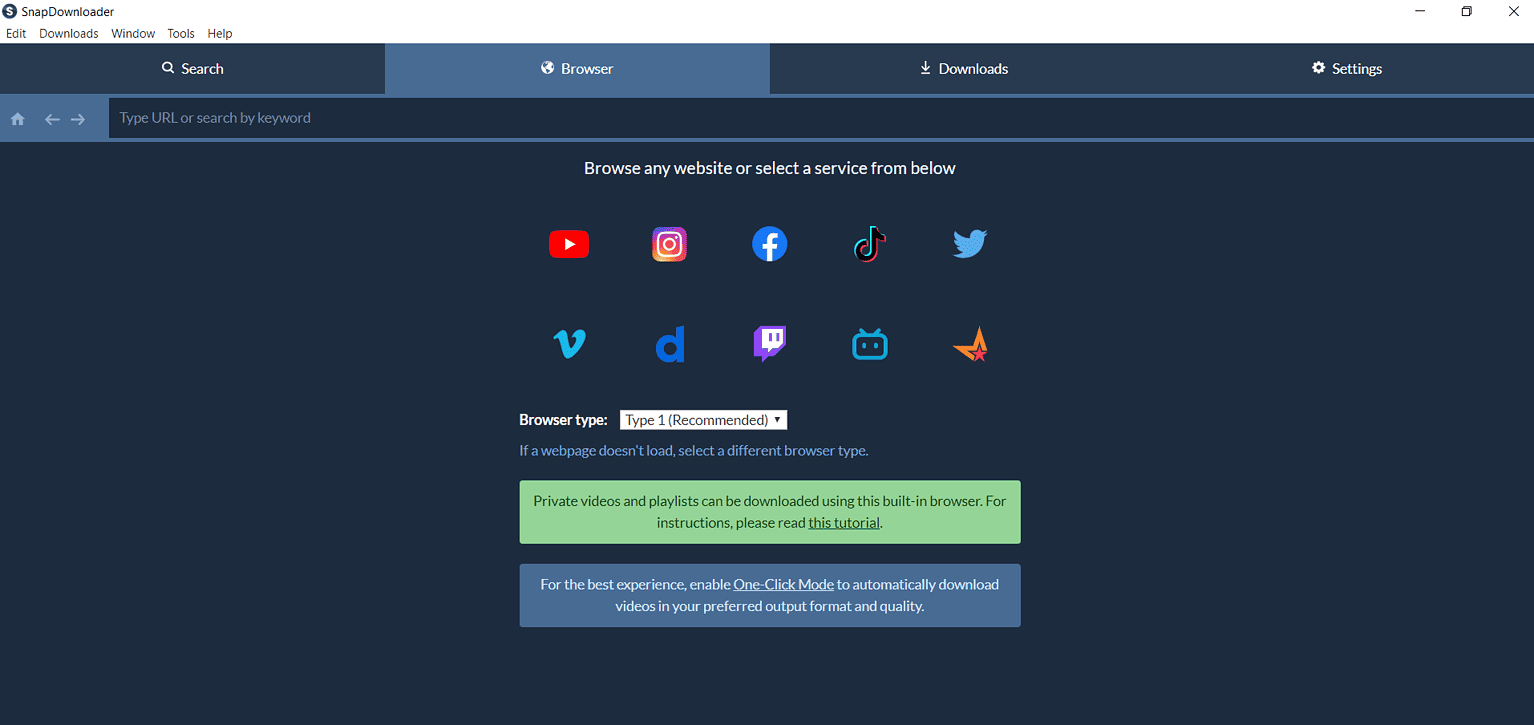Open the YouTube service icon
The width and height of the screenshot is (1534, 725).
569,243
